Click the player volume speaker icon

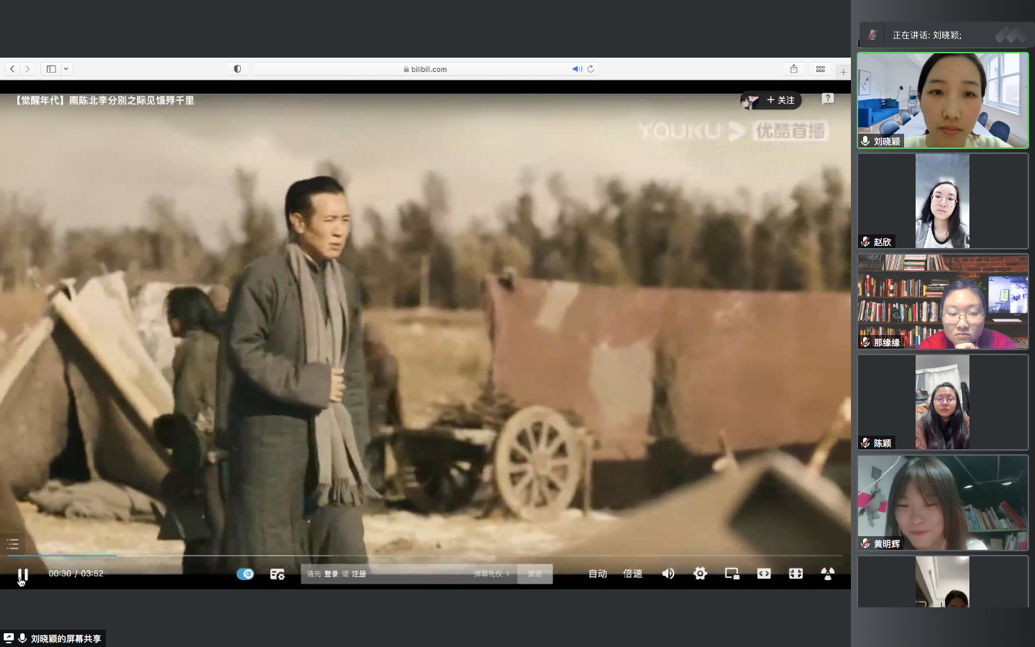coord(668,574)
